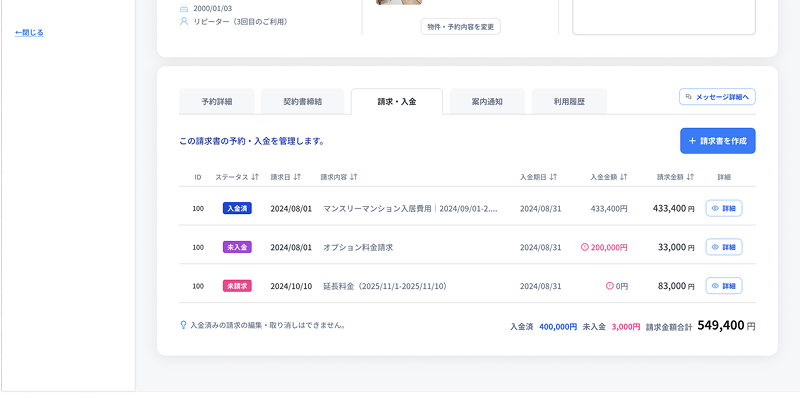The width and height of the screenshot is (800, 400).
Task: Click the ←閉じる link
Action: pos(30,33)
